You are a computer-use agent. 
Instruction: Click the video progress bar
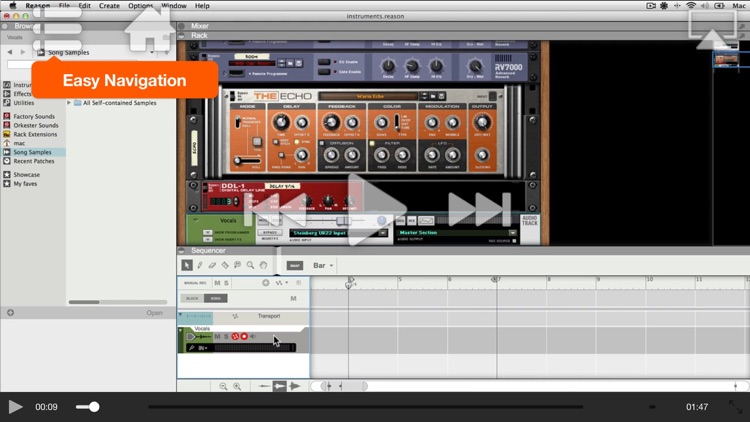pos(365,407)
